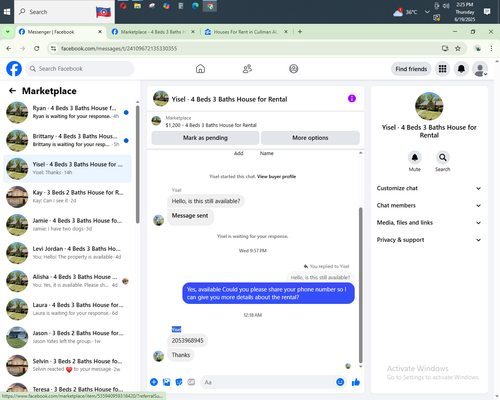The height and width of the screenshot is (400, 500).
Task: Show hidden system tray icons chevron
Action: 427,12
